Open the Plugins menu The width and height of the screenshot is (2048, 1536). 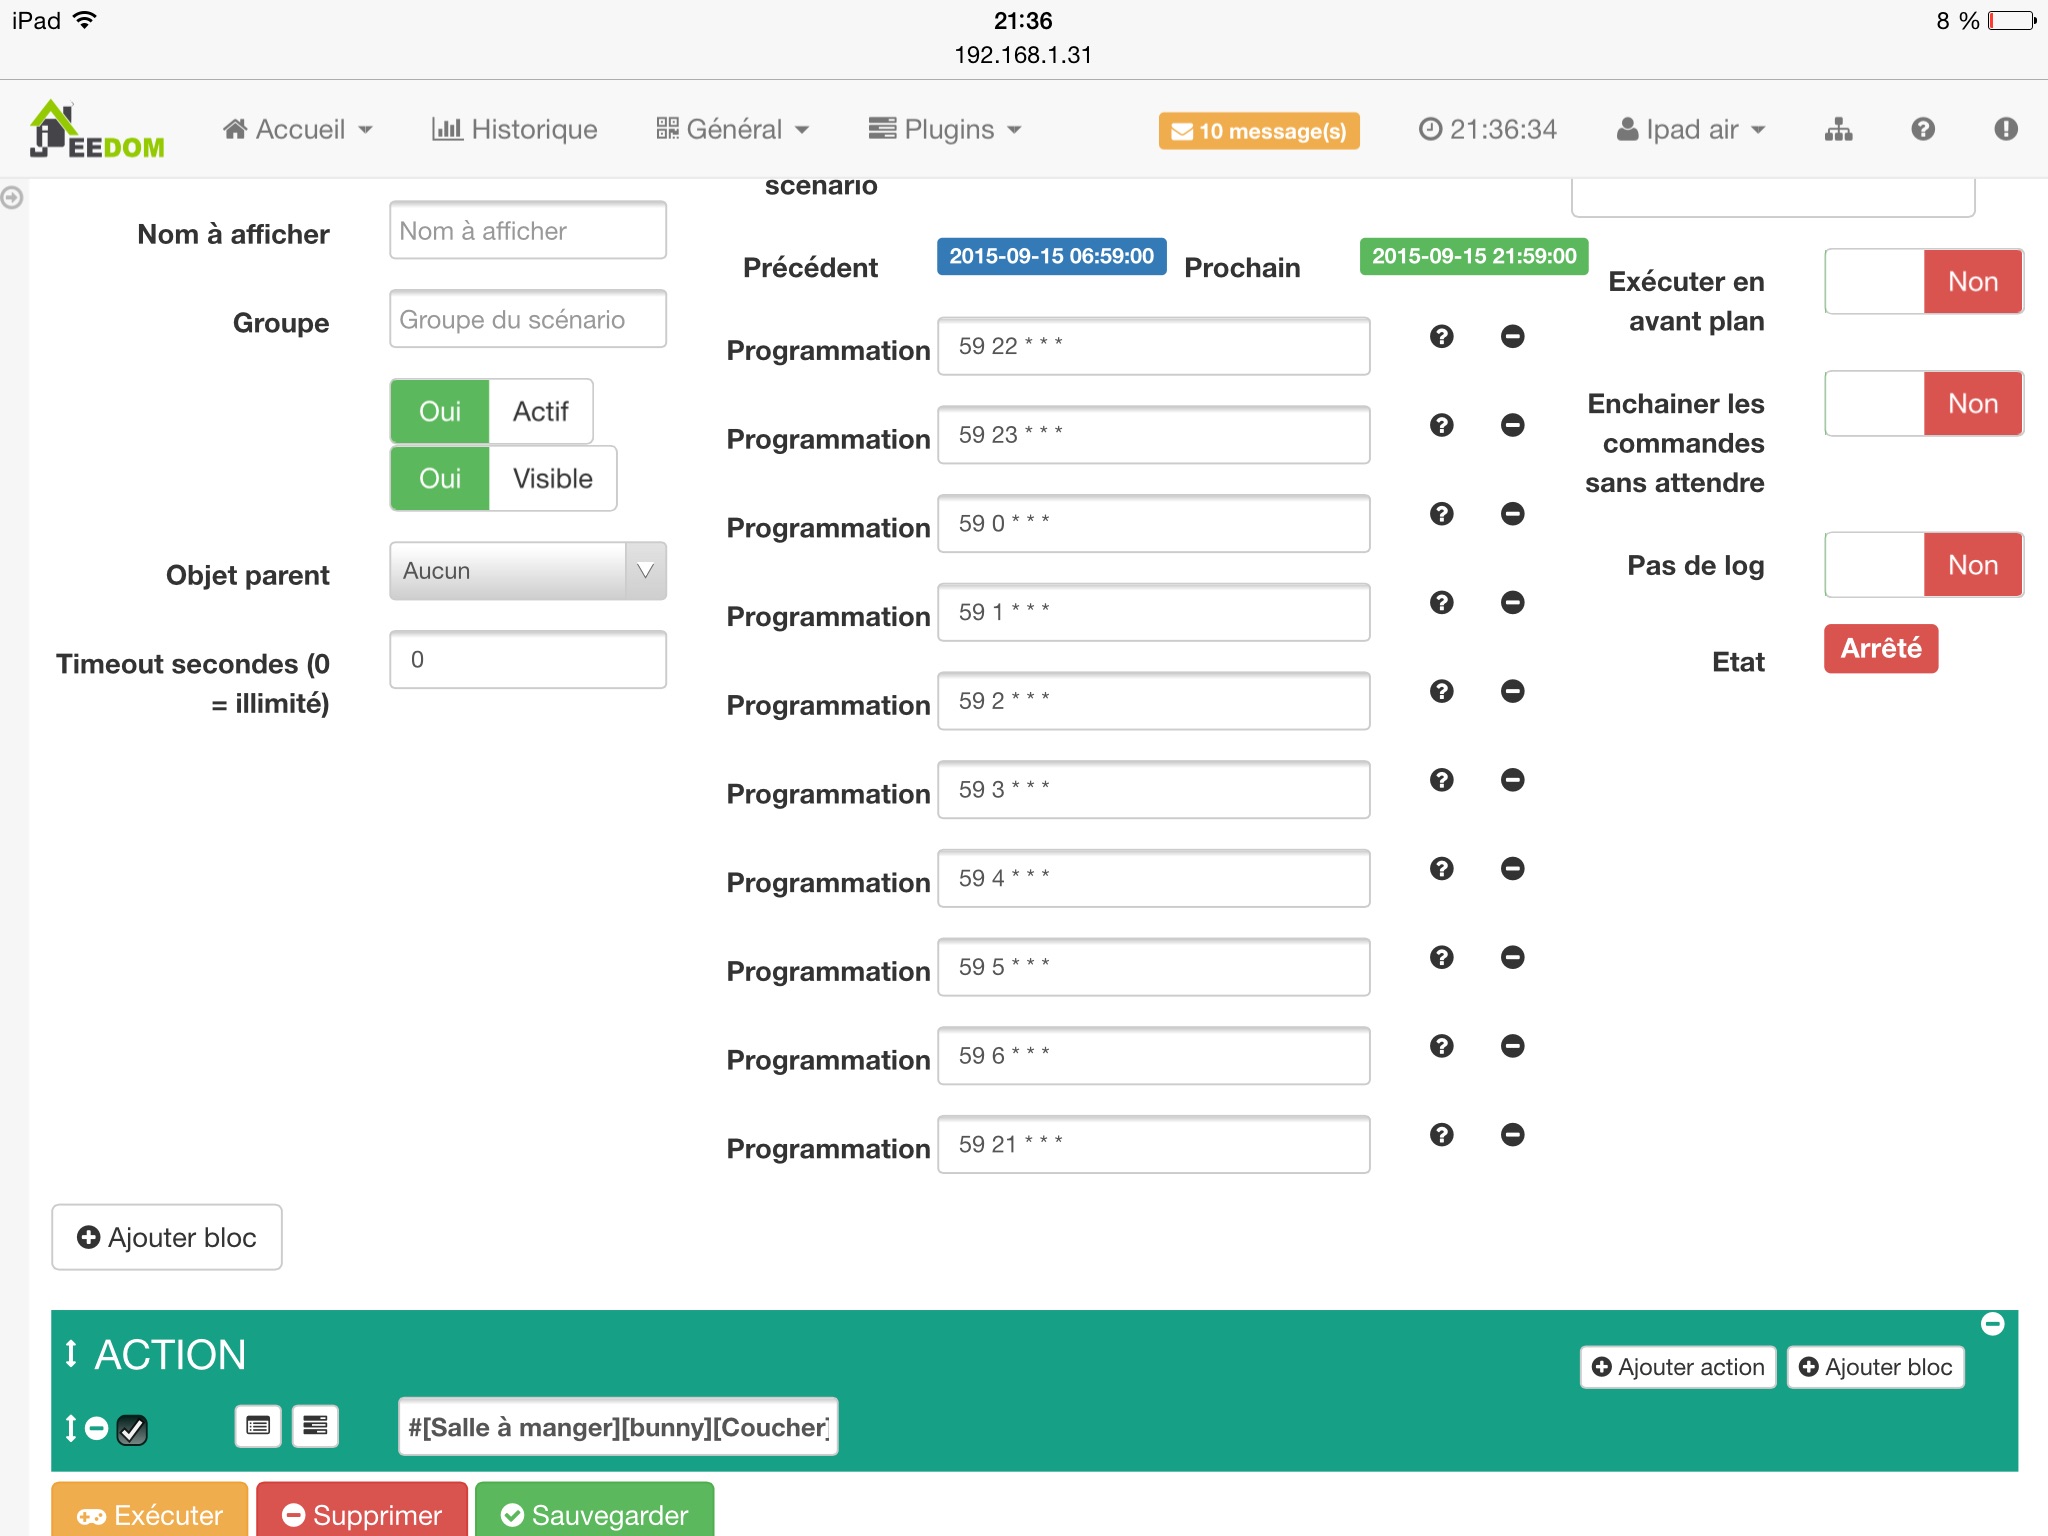point(945,130)
